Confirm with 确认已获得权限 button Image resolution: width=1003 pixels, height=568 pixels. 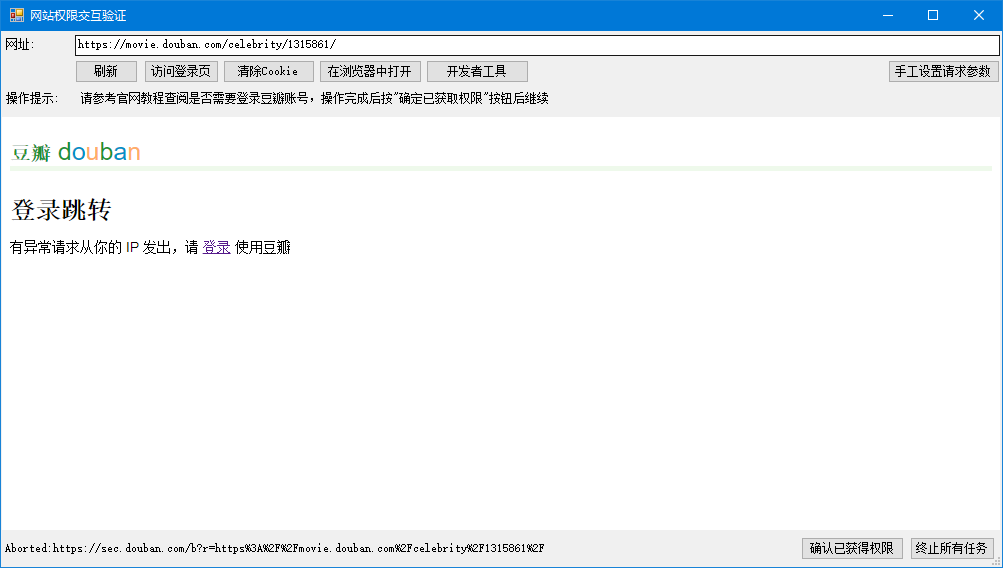[852, 548]
